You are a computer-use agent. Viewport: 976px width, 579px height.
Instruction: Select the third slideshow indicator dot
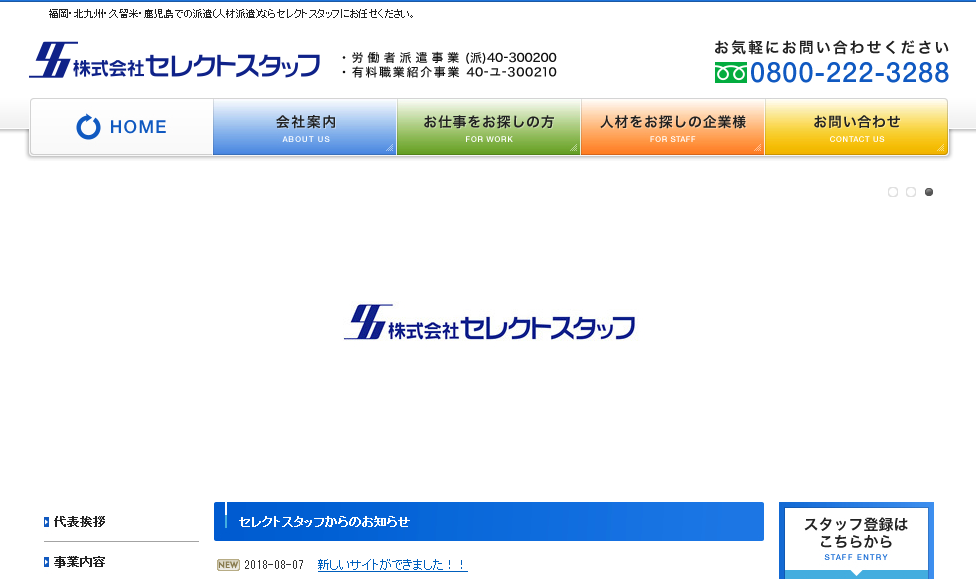coord(929,192)
